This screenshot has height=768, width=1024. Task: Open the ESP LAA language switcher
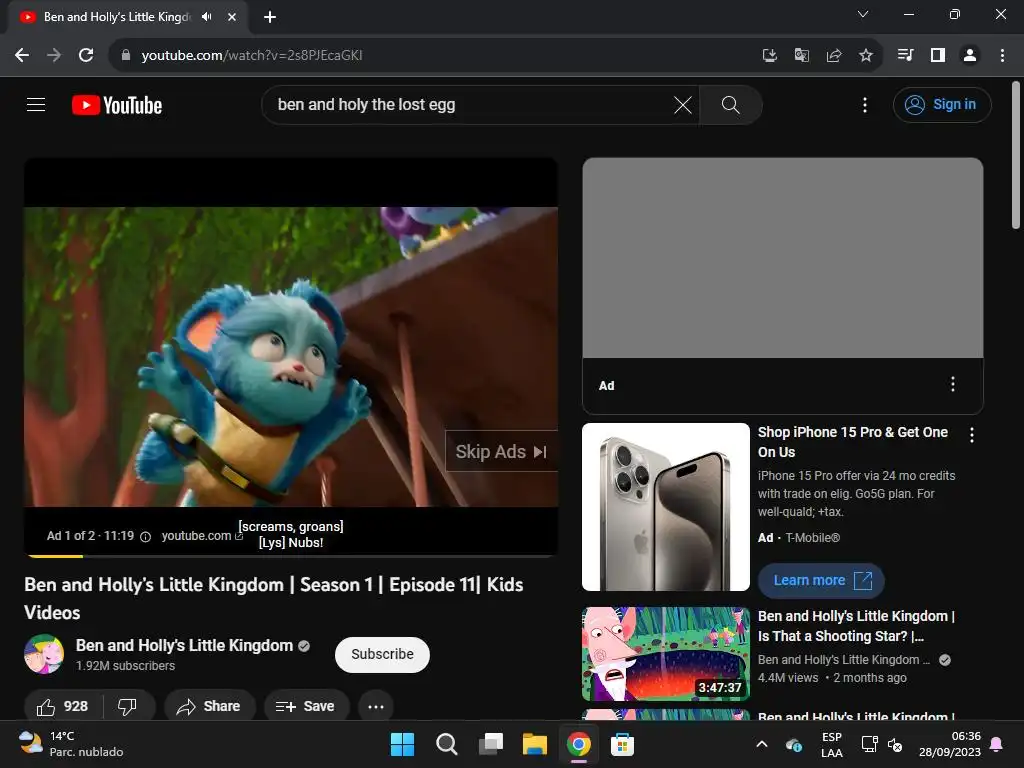[x=831, y=744]
